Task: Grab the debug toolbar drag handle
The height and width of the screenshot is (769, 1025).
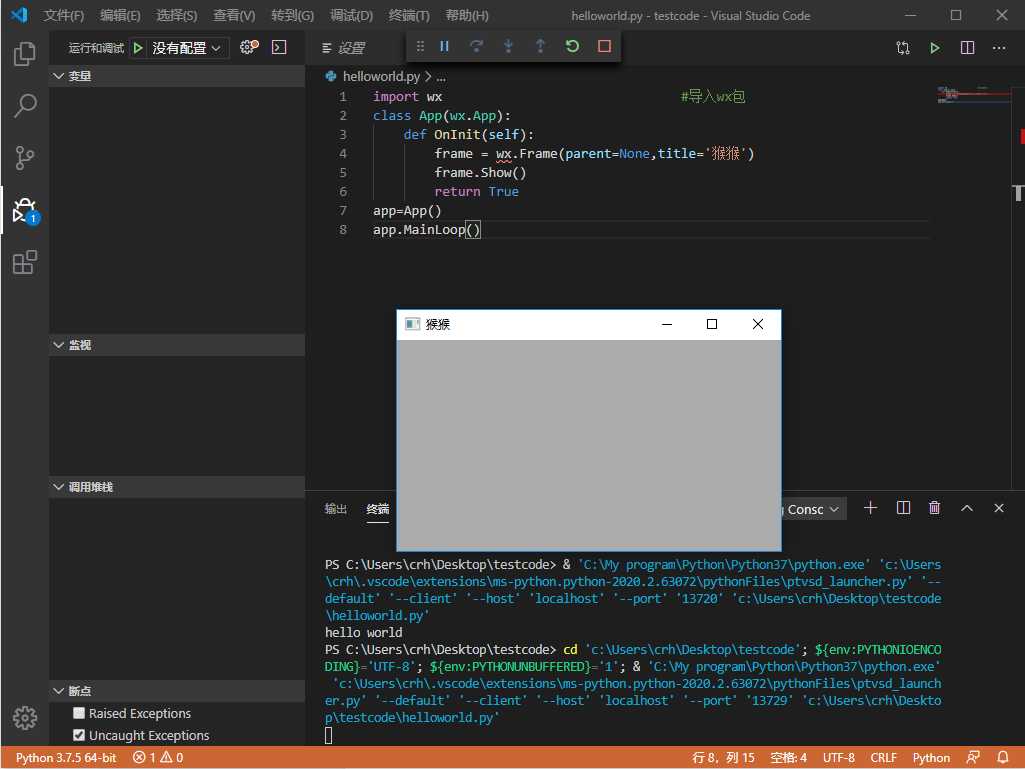Action: click(420, 46)
